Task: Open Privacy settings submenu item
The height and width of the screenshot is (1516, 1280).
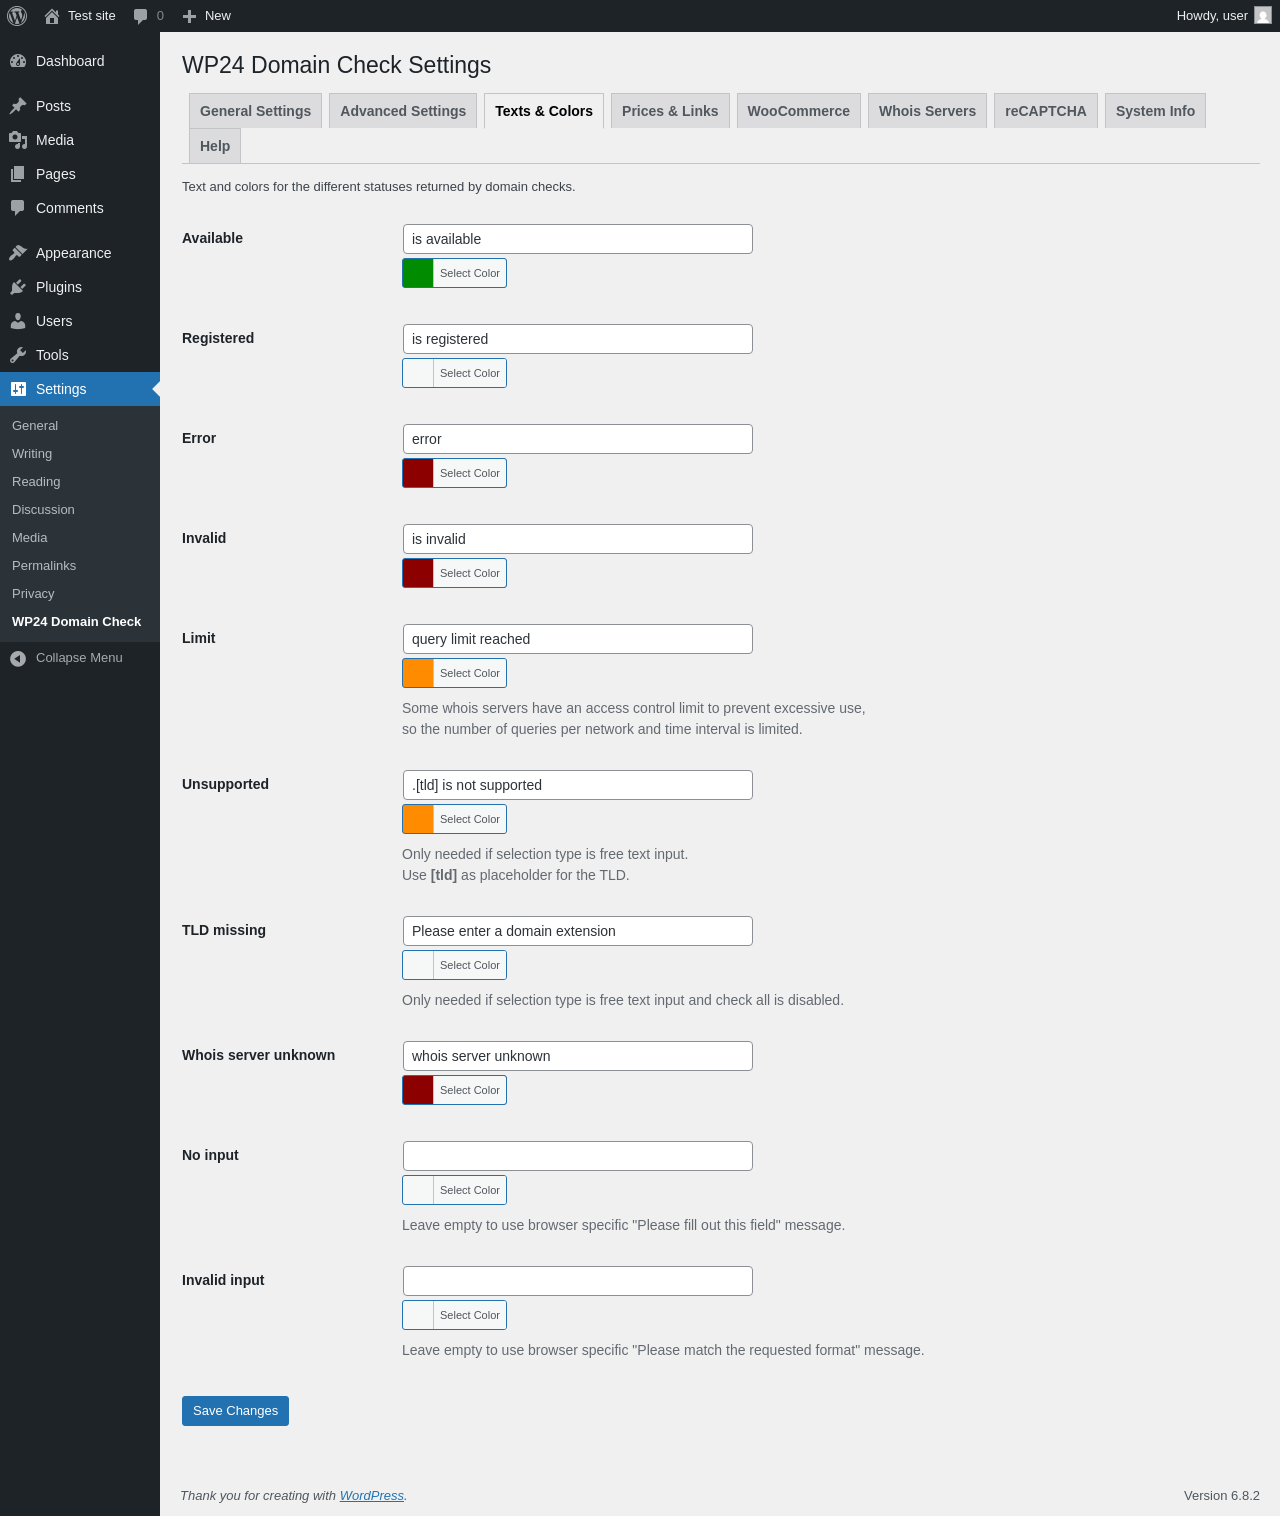Action: (80, 594)
